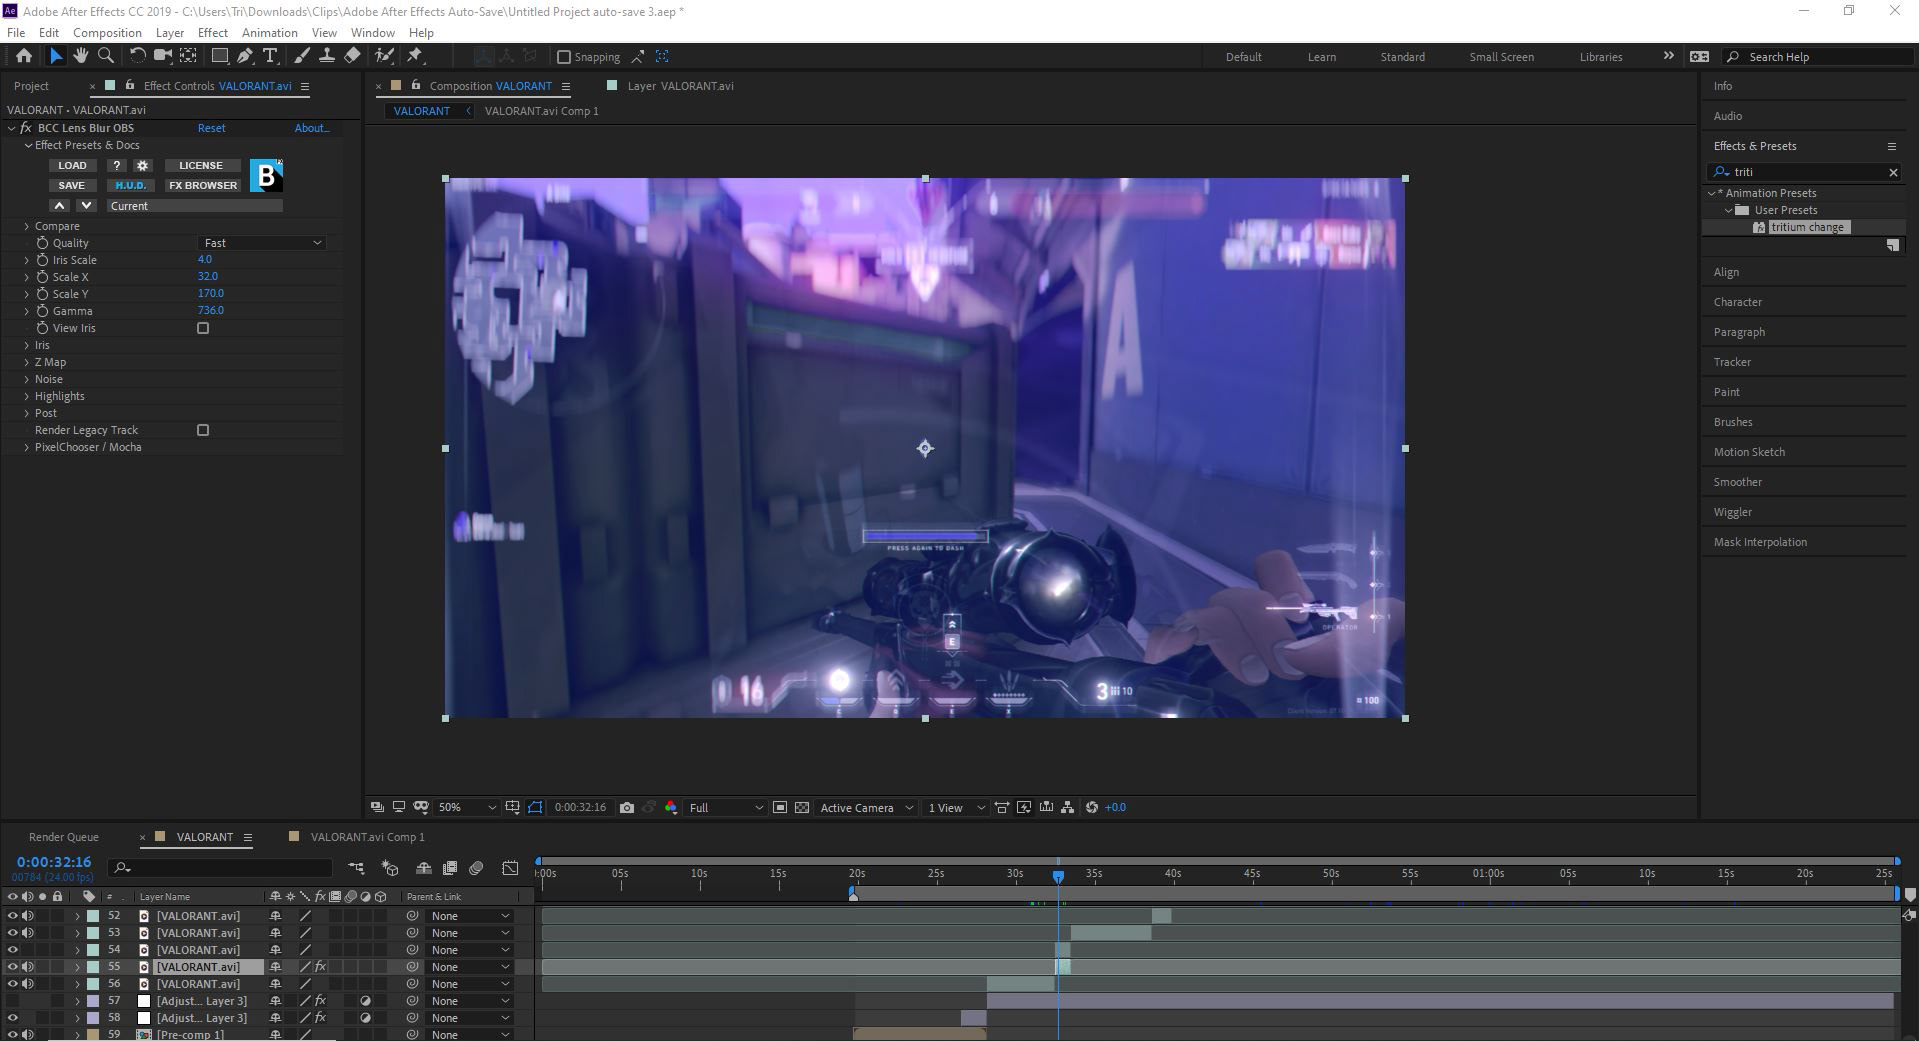The image size is (1919, 1041).
Task: Open the Animation menu
Action: click(x=269, y=33)
